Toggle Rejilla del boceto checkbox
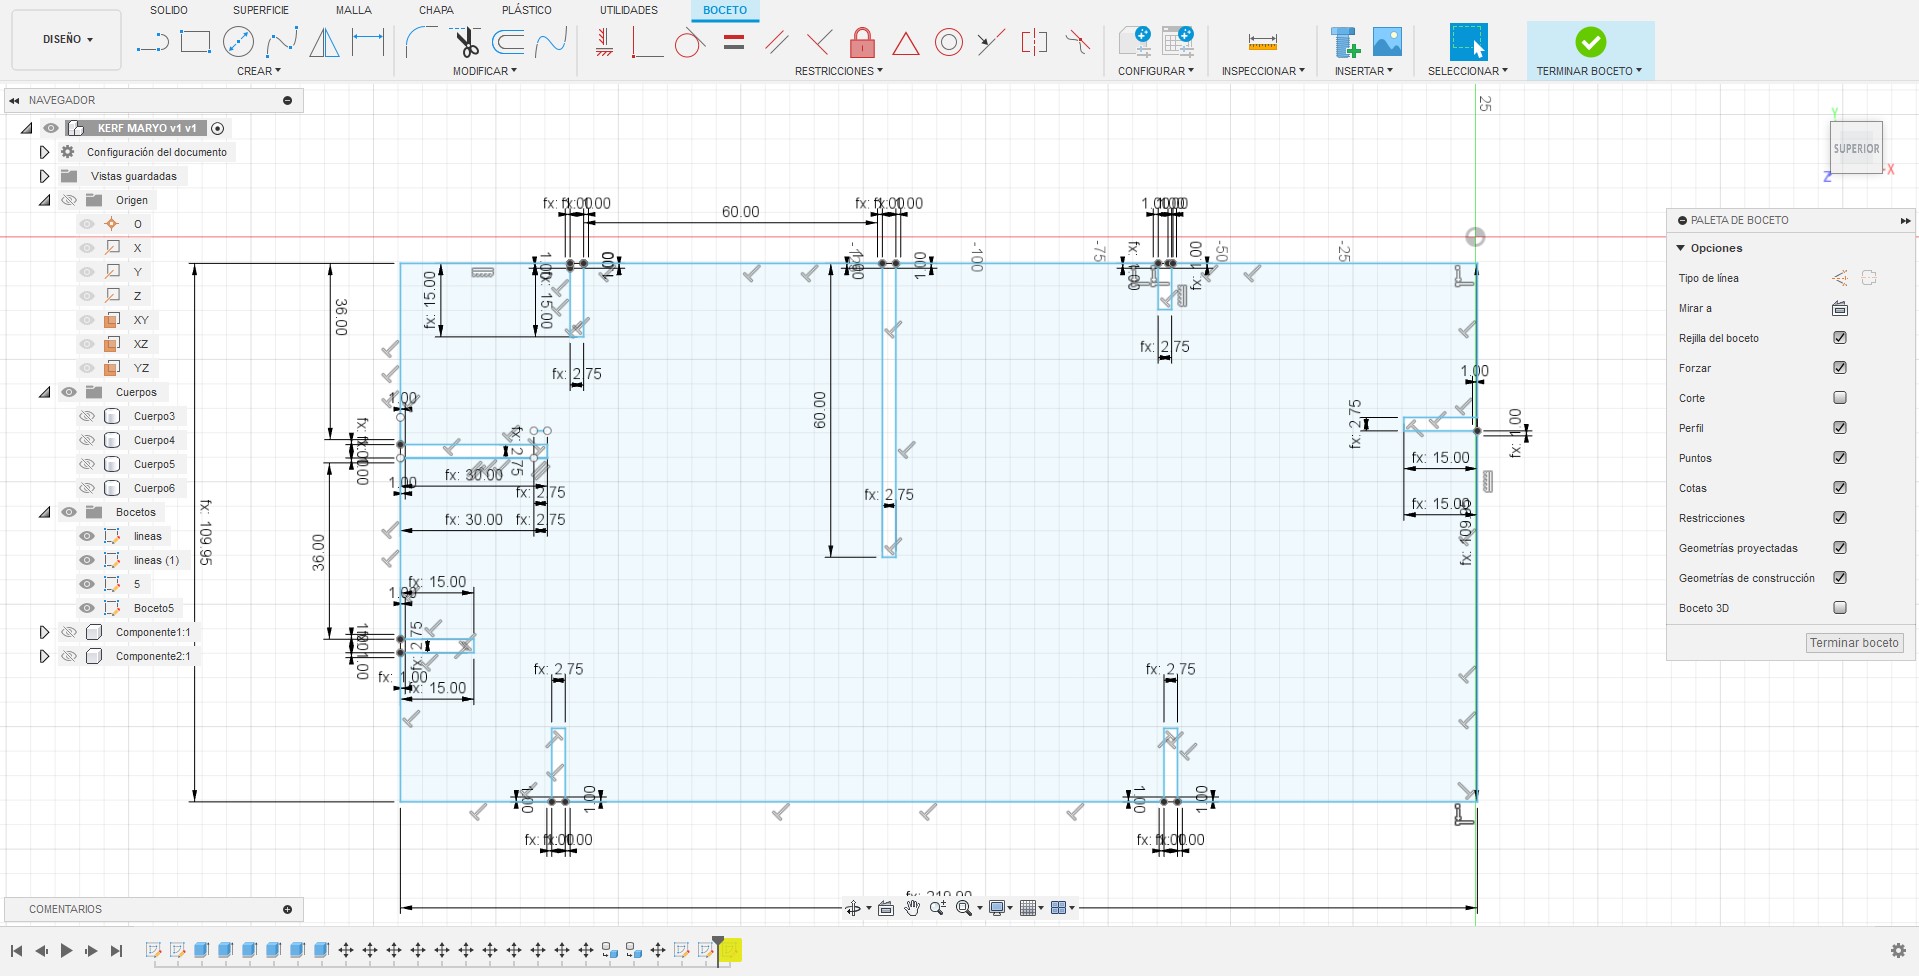The width and height of the screenshot is (1919, 976). [1840, 338]
